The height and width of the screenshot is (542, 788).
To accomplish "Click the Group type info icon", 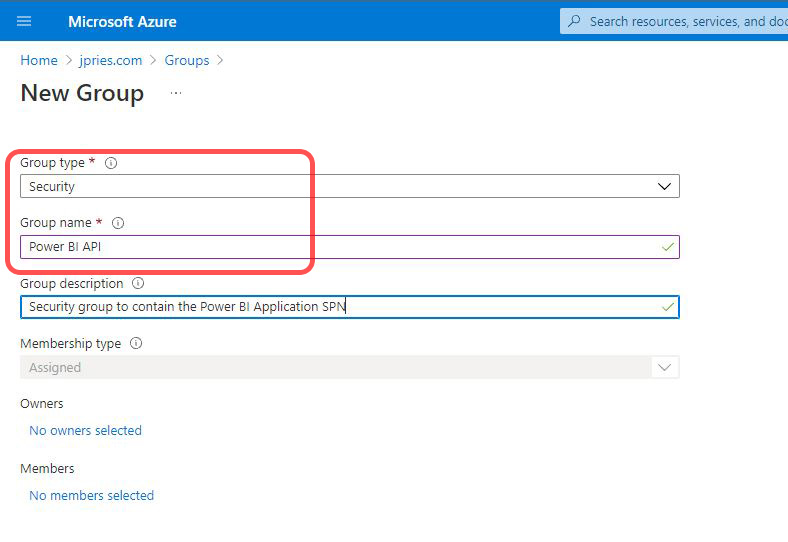I will [x=111, y=163].
